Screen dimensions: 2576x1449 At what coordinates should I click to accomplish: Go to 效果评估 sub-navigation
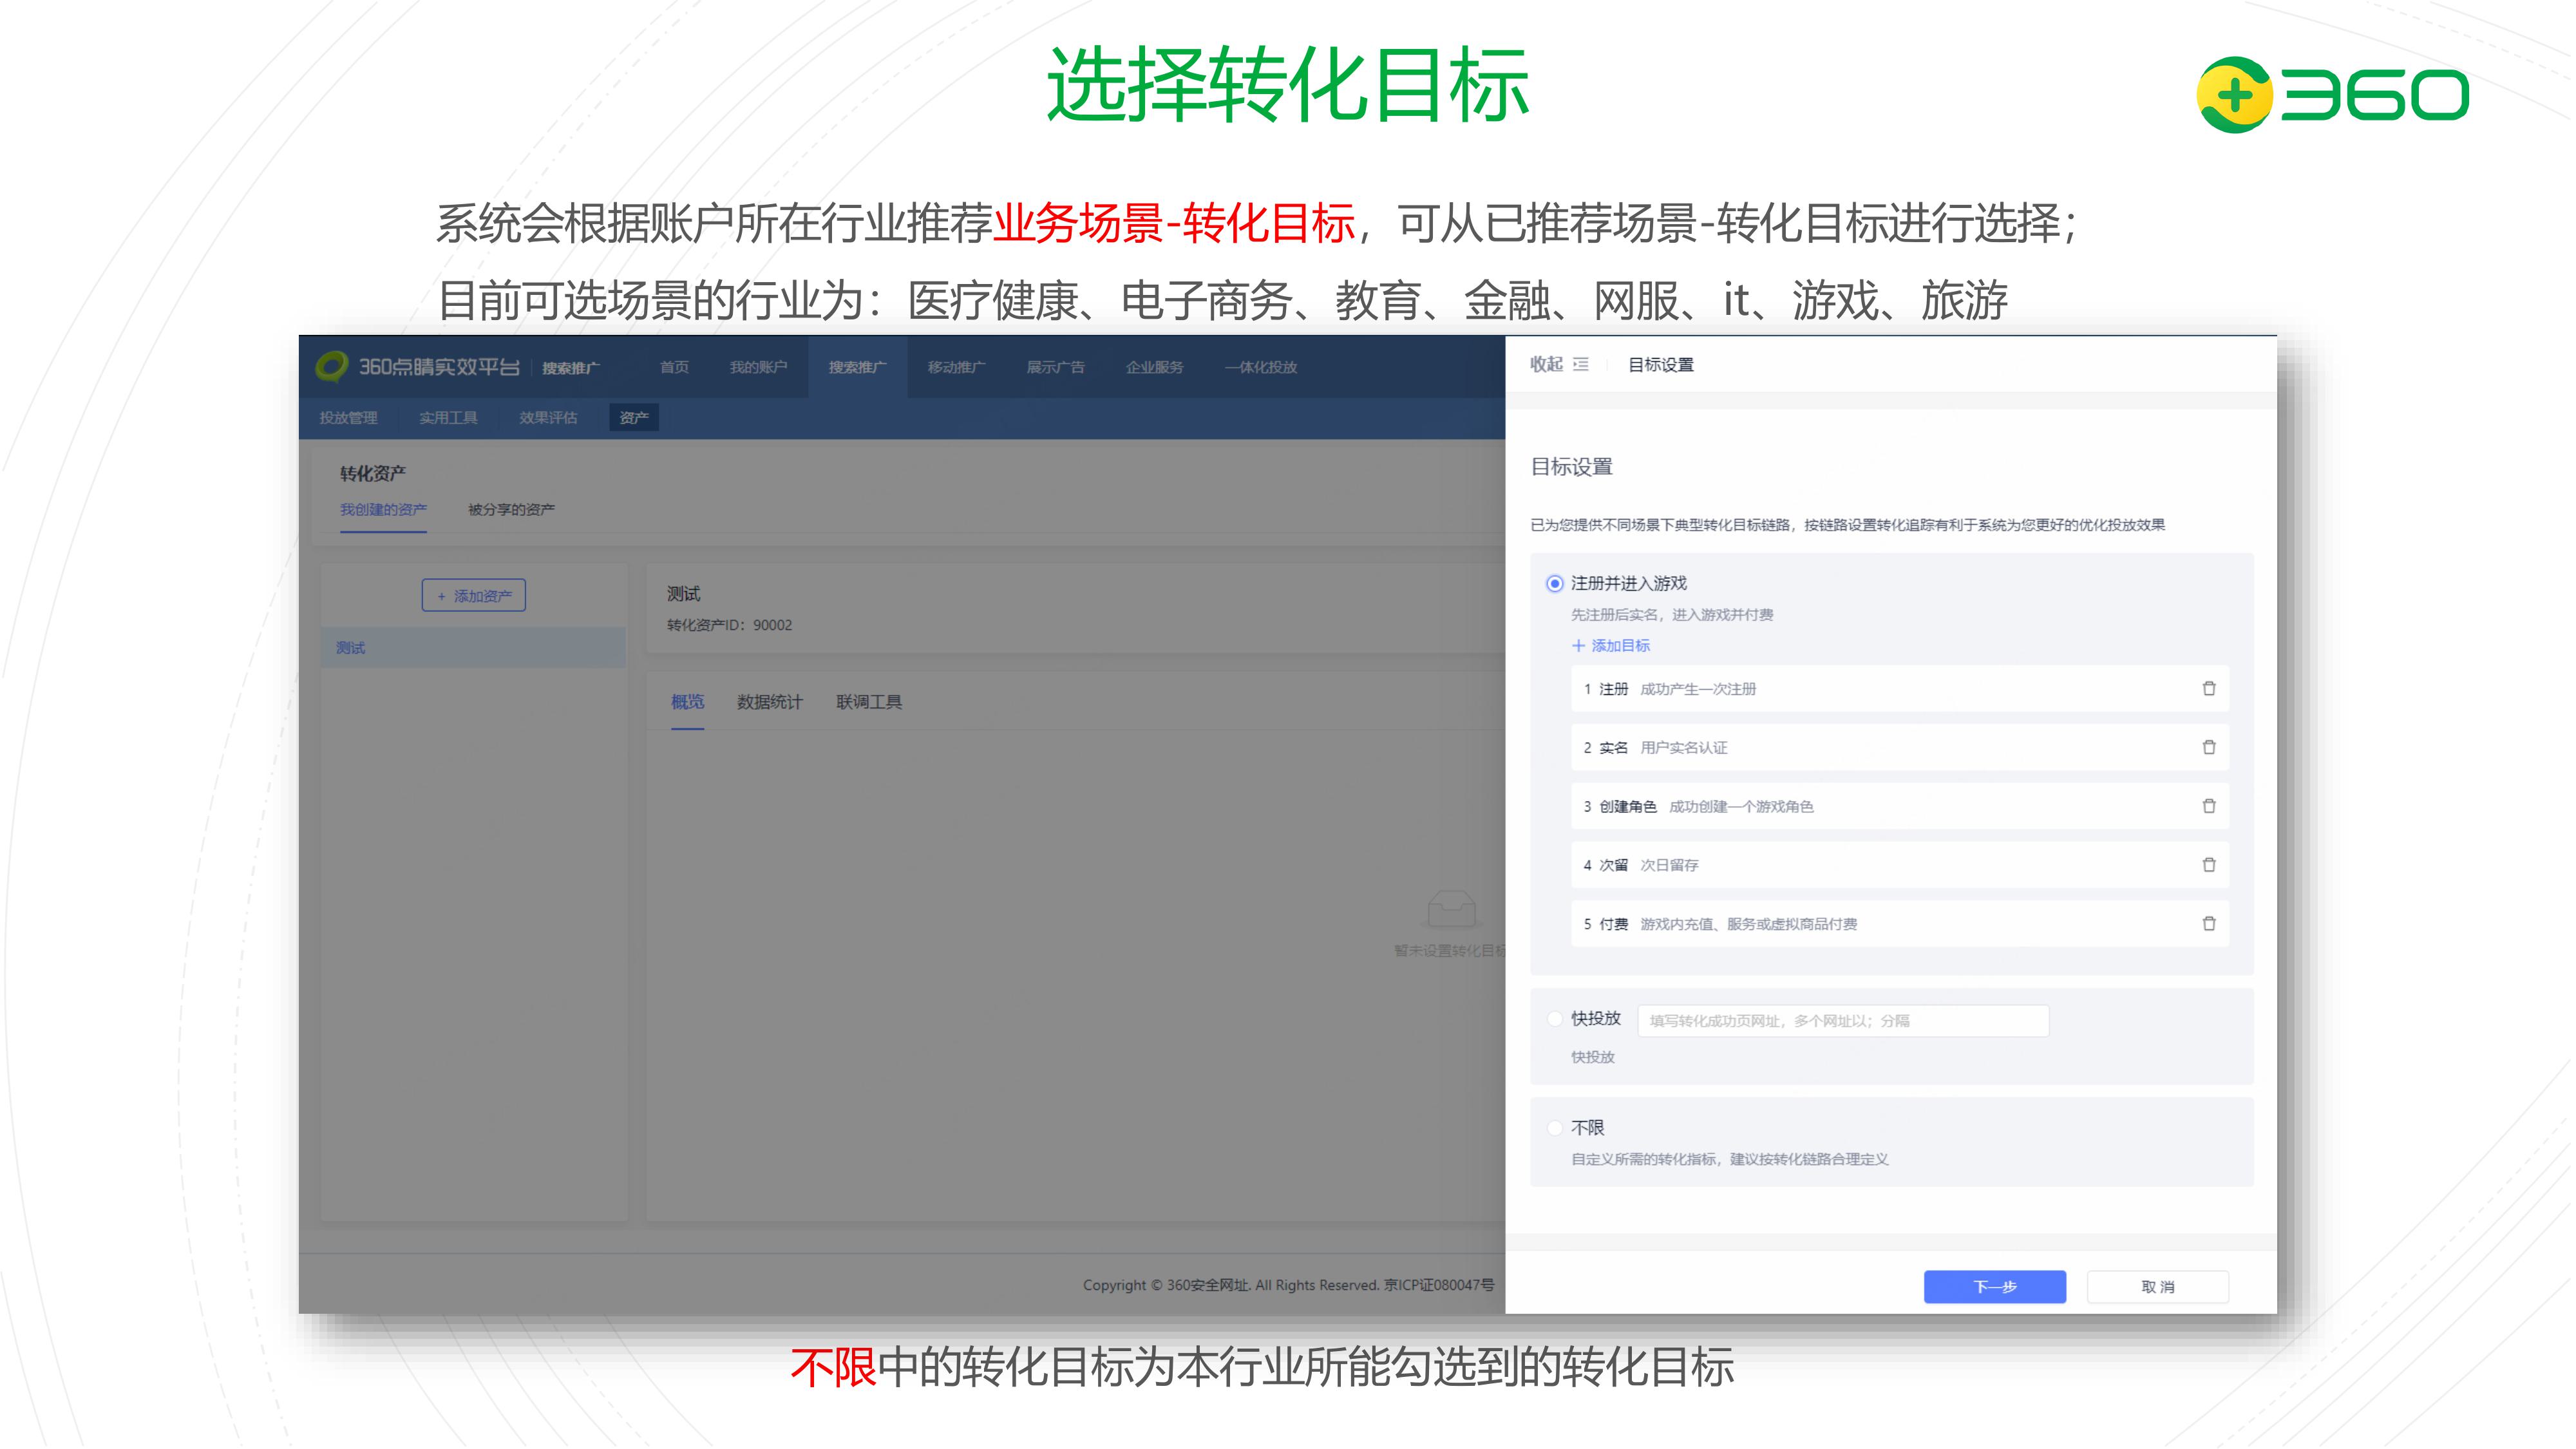[x=548, y=417]
